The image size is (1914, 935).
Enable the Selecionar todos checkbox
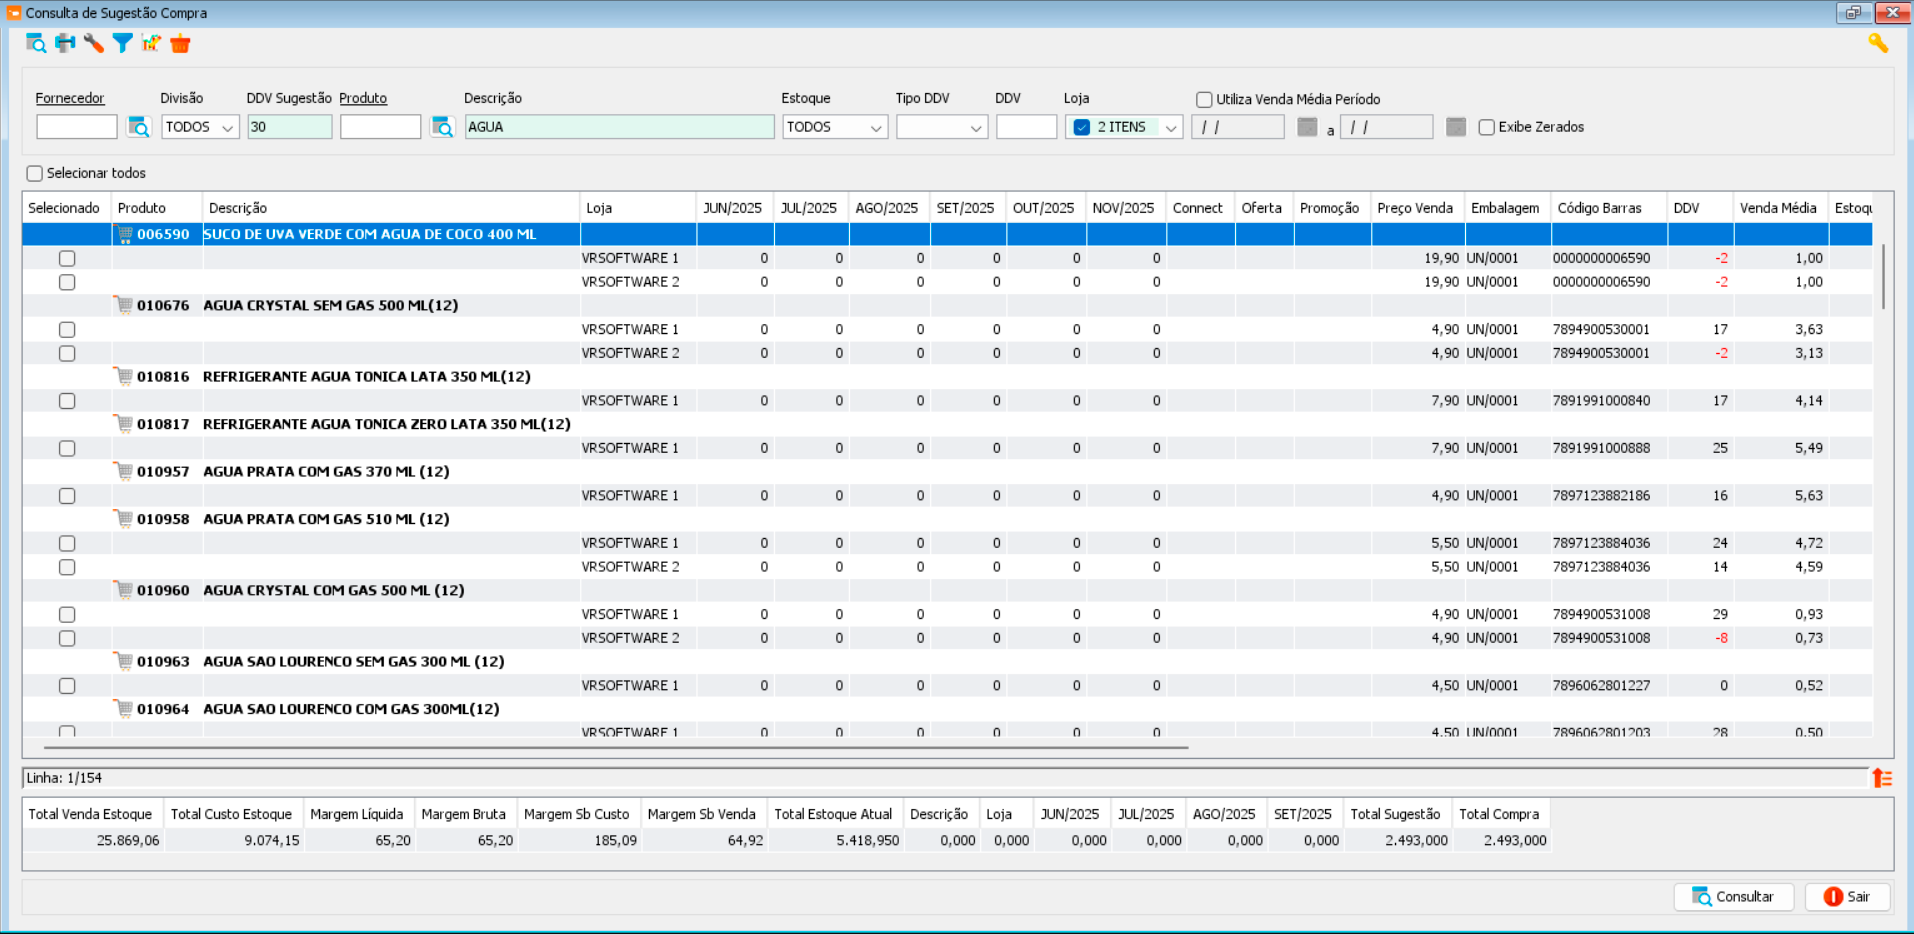point(35,173)
